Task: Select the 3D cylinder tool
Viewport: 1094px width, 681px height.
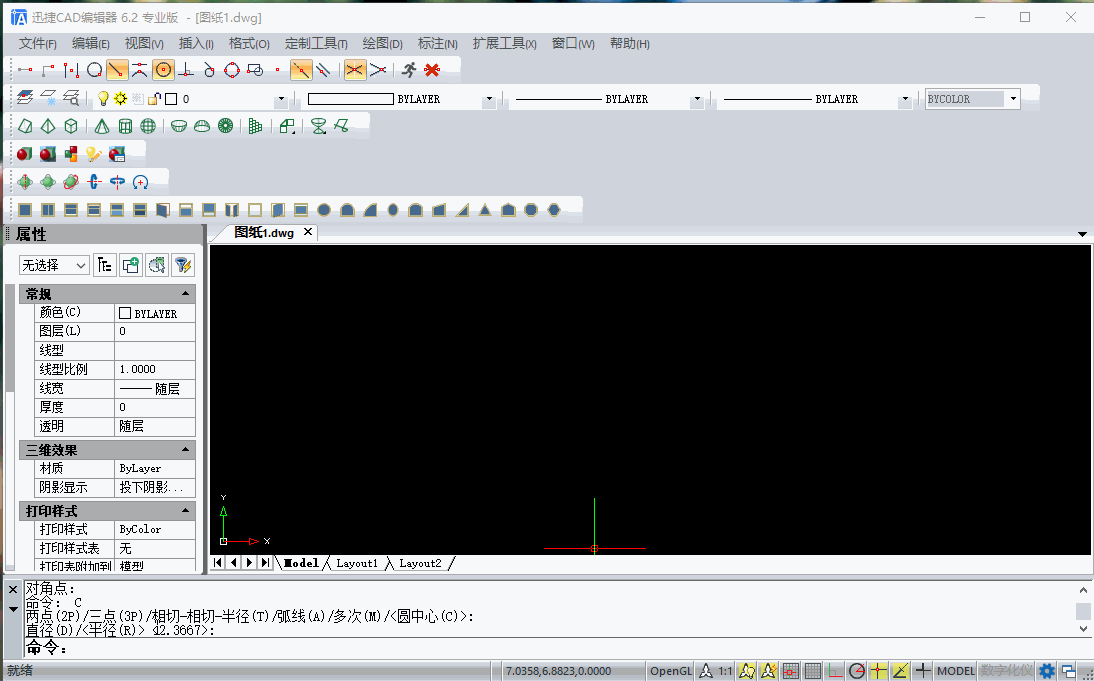Action: coord(125,126)
